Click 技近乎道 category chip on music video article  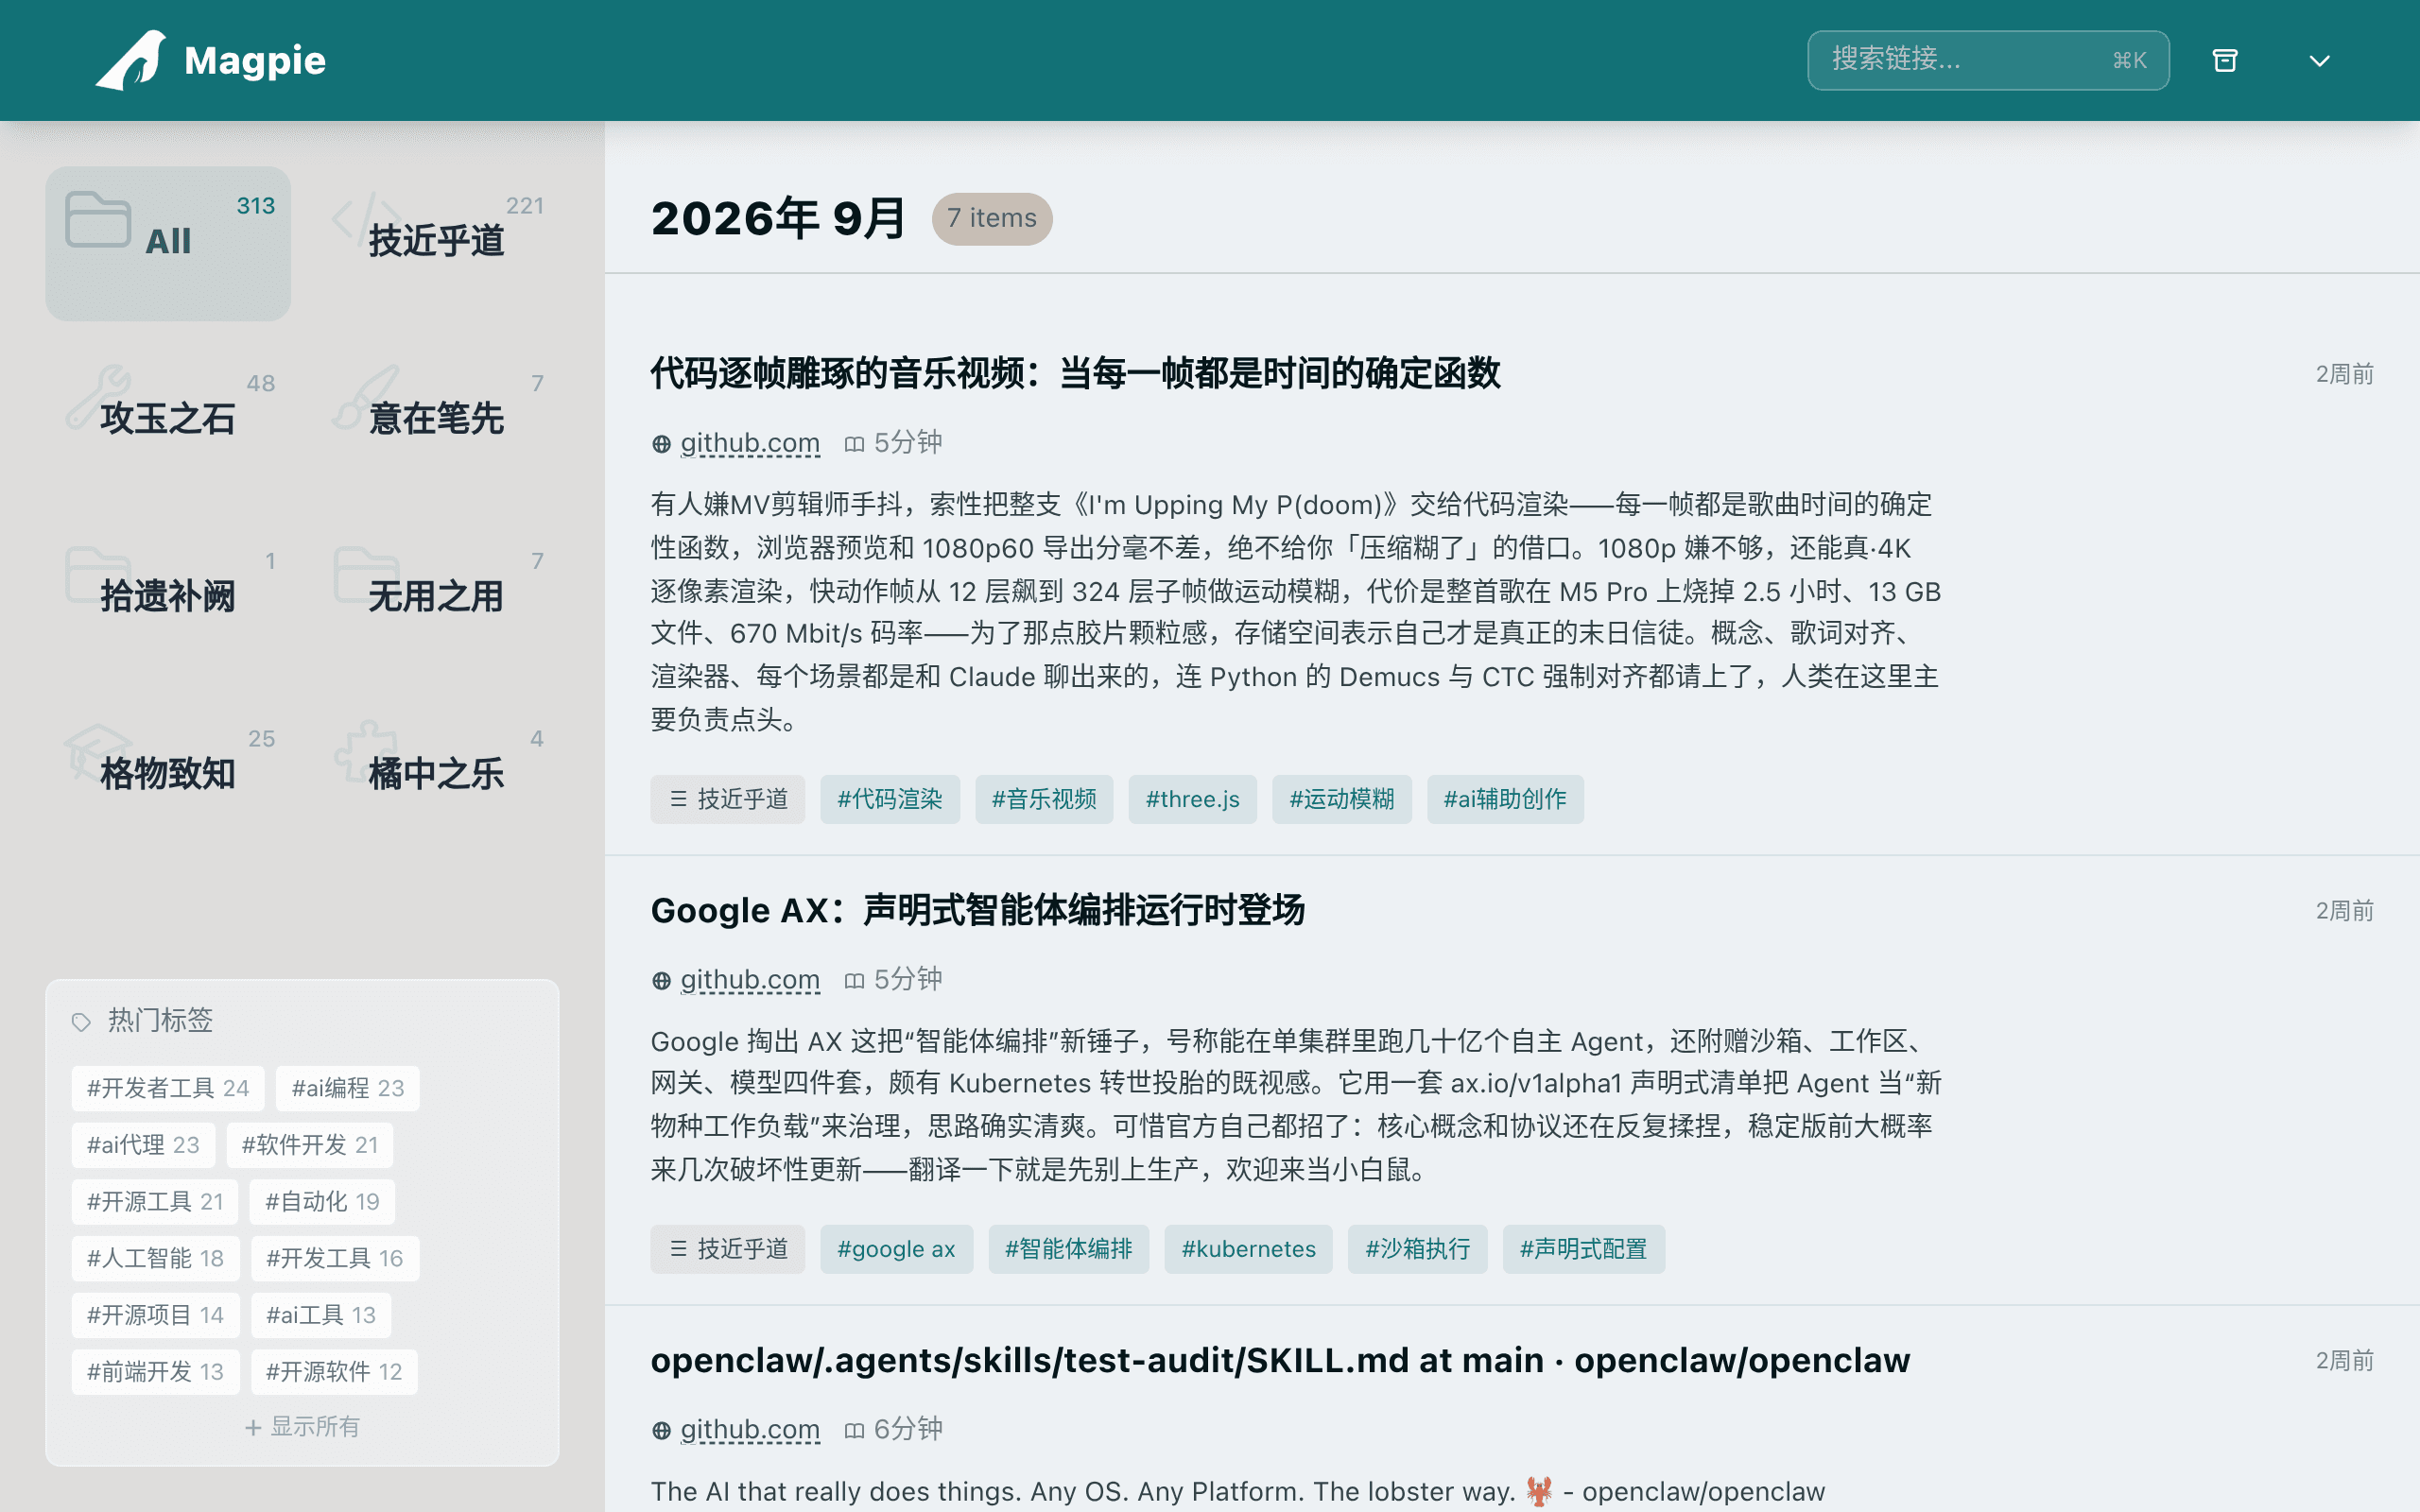(727, 799)
